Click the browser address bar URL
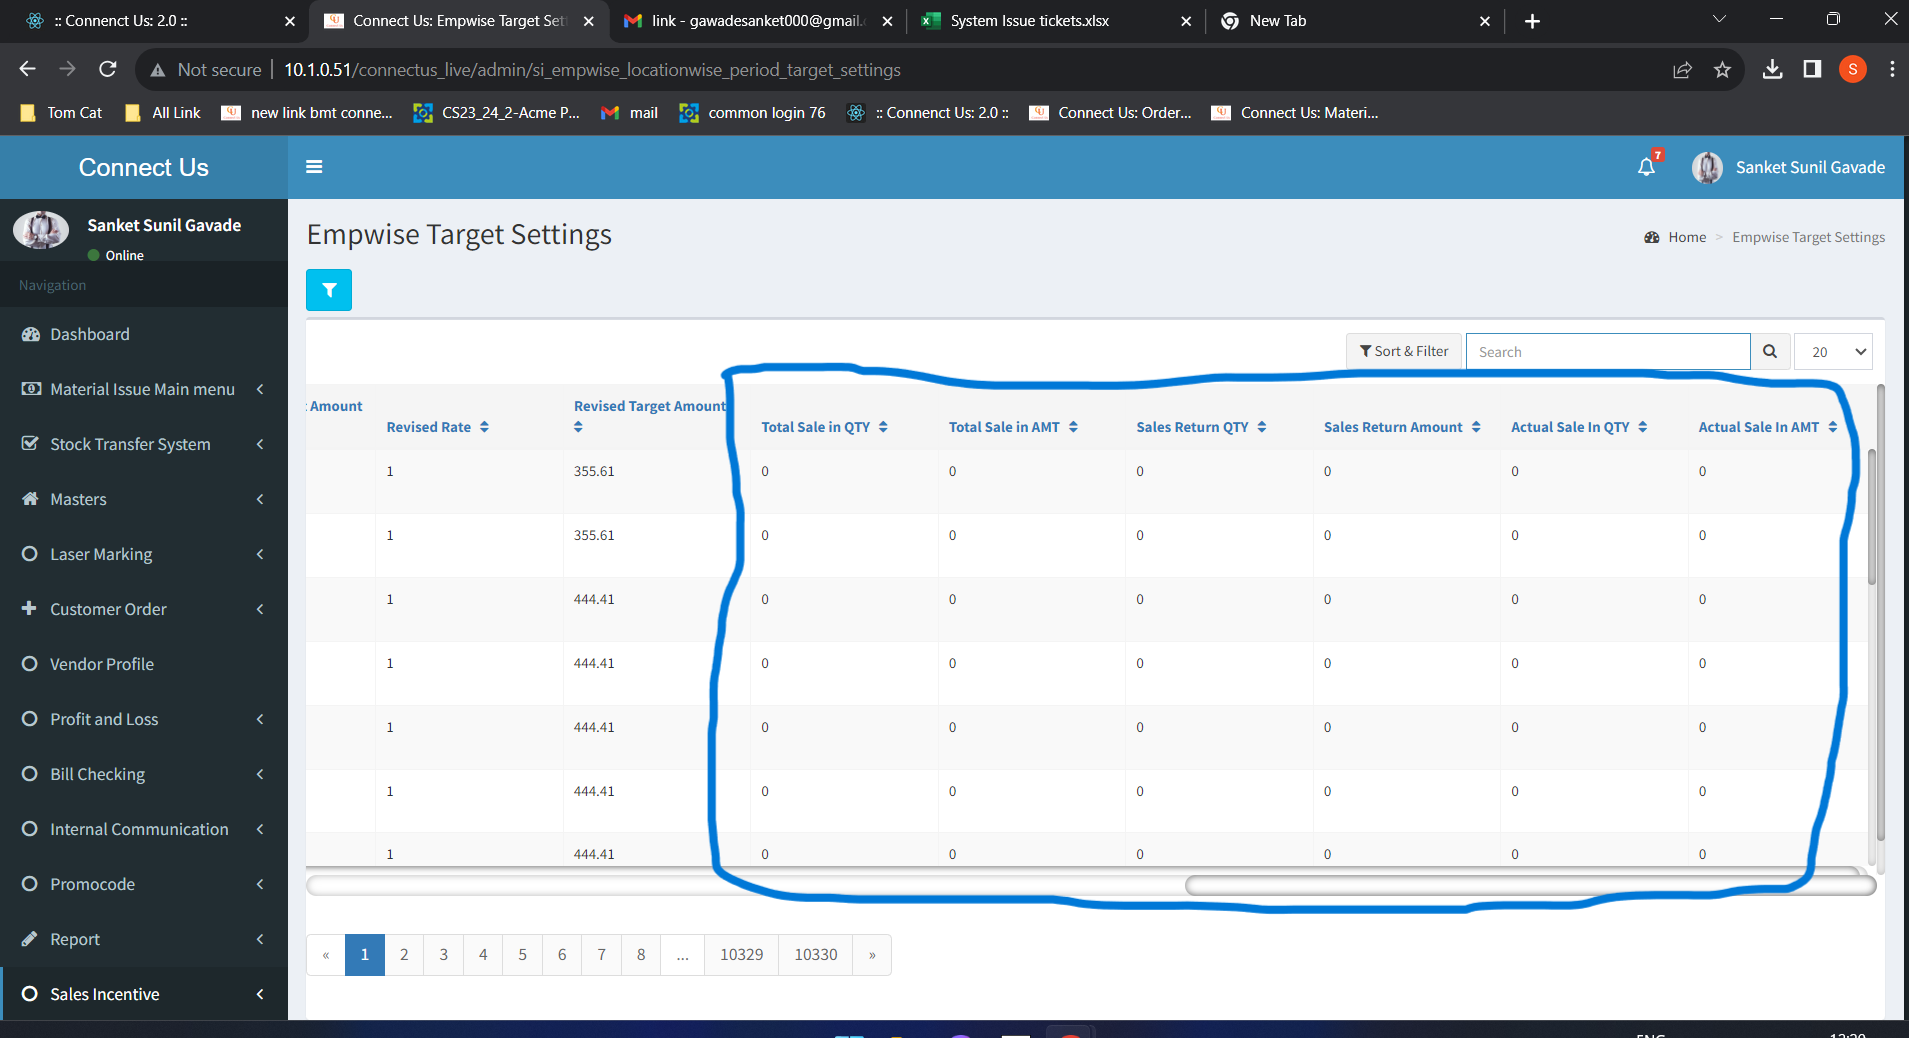 [592, 70]
